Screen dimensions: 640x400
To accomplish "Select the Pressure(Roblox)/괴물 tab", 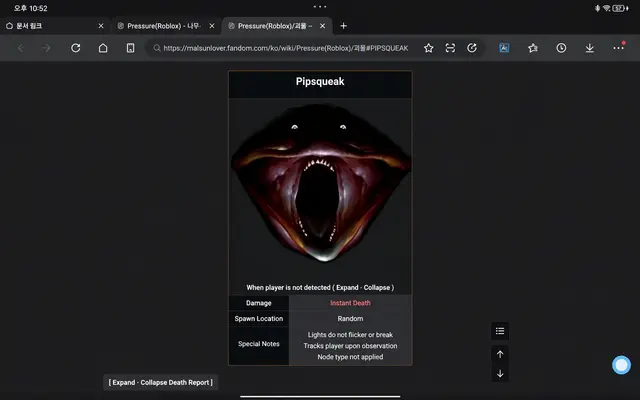I will coord(277,26).
